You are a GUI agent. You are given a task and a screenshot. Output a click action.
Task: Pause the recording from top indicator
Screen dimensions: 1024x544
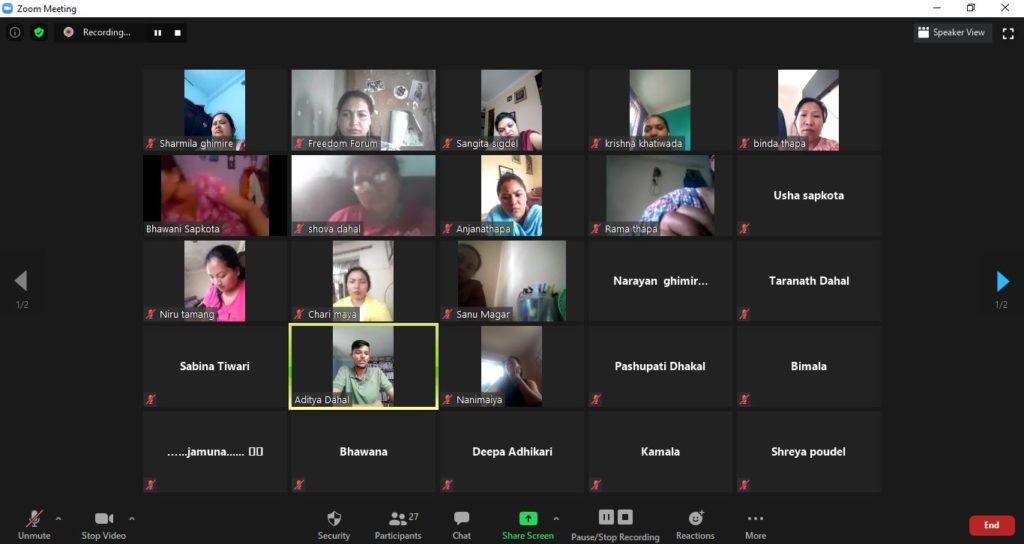(x=157, y=32)
